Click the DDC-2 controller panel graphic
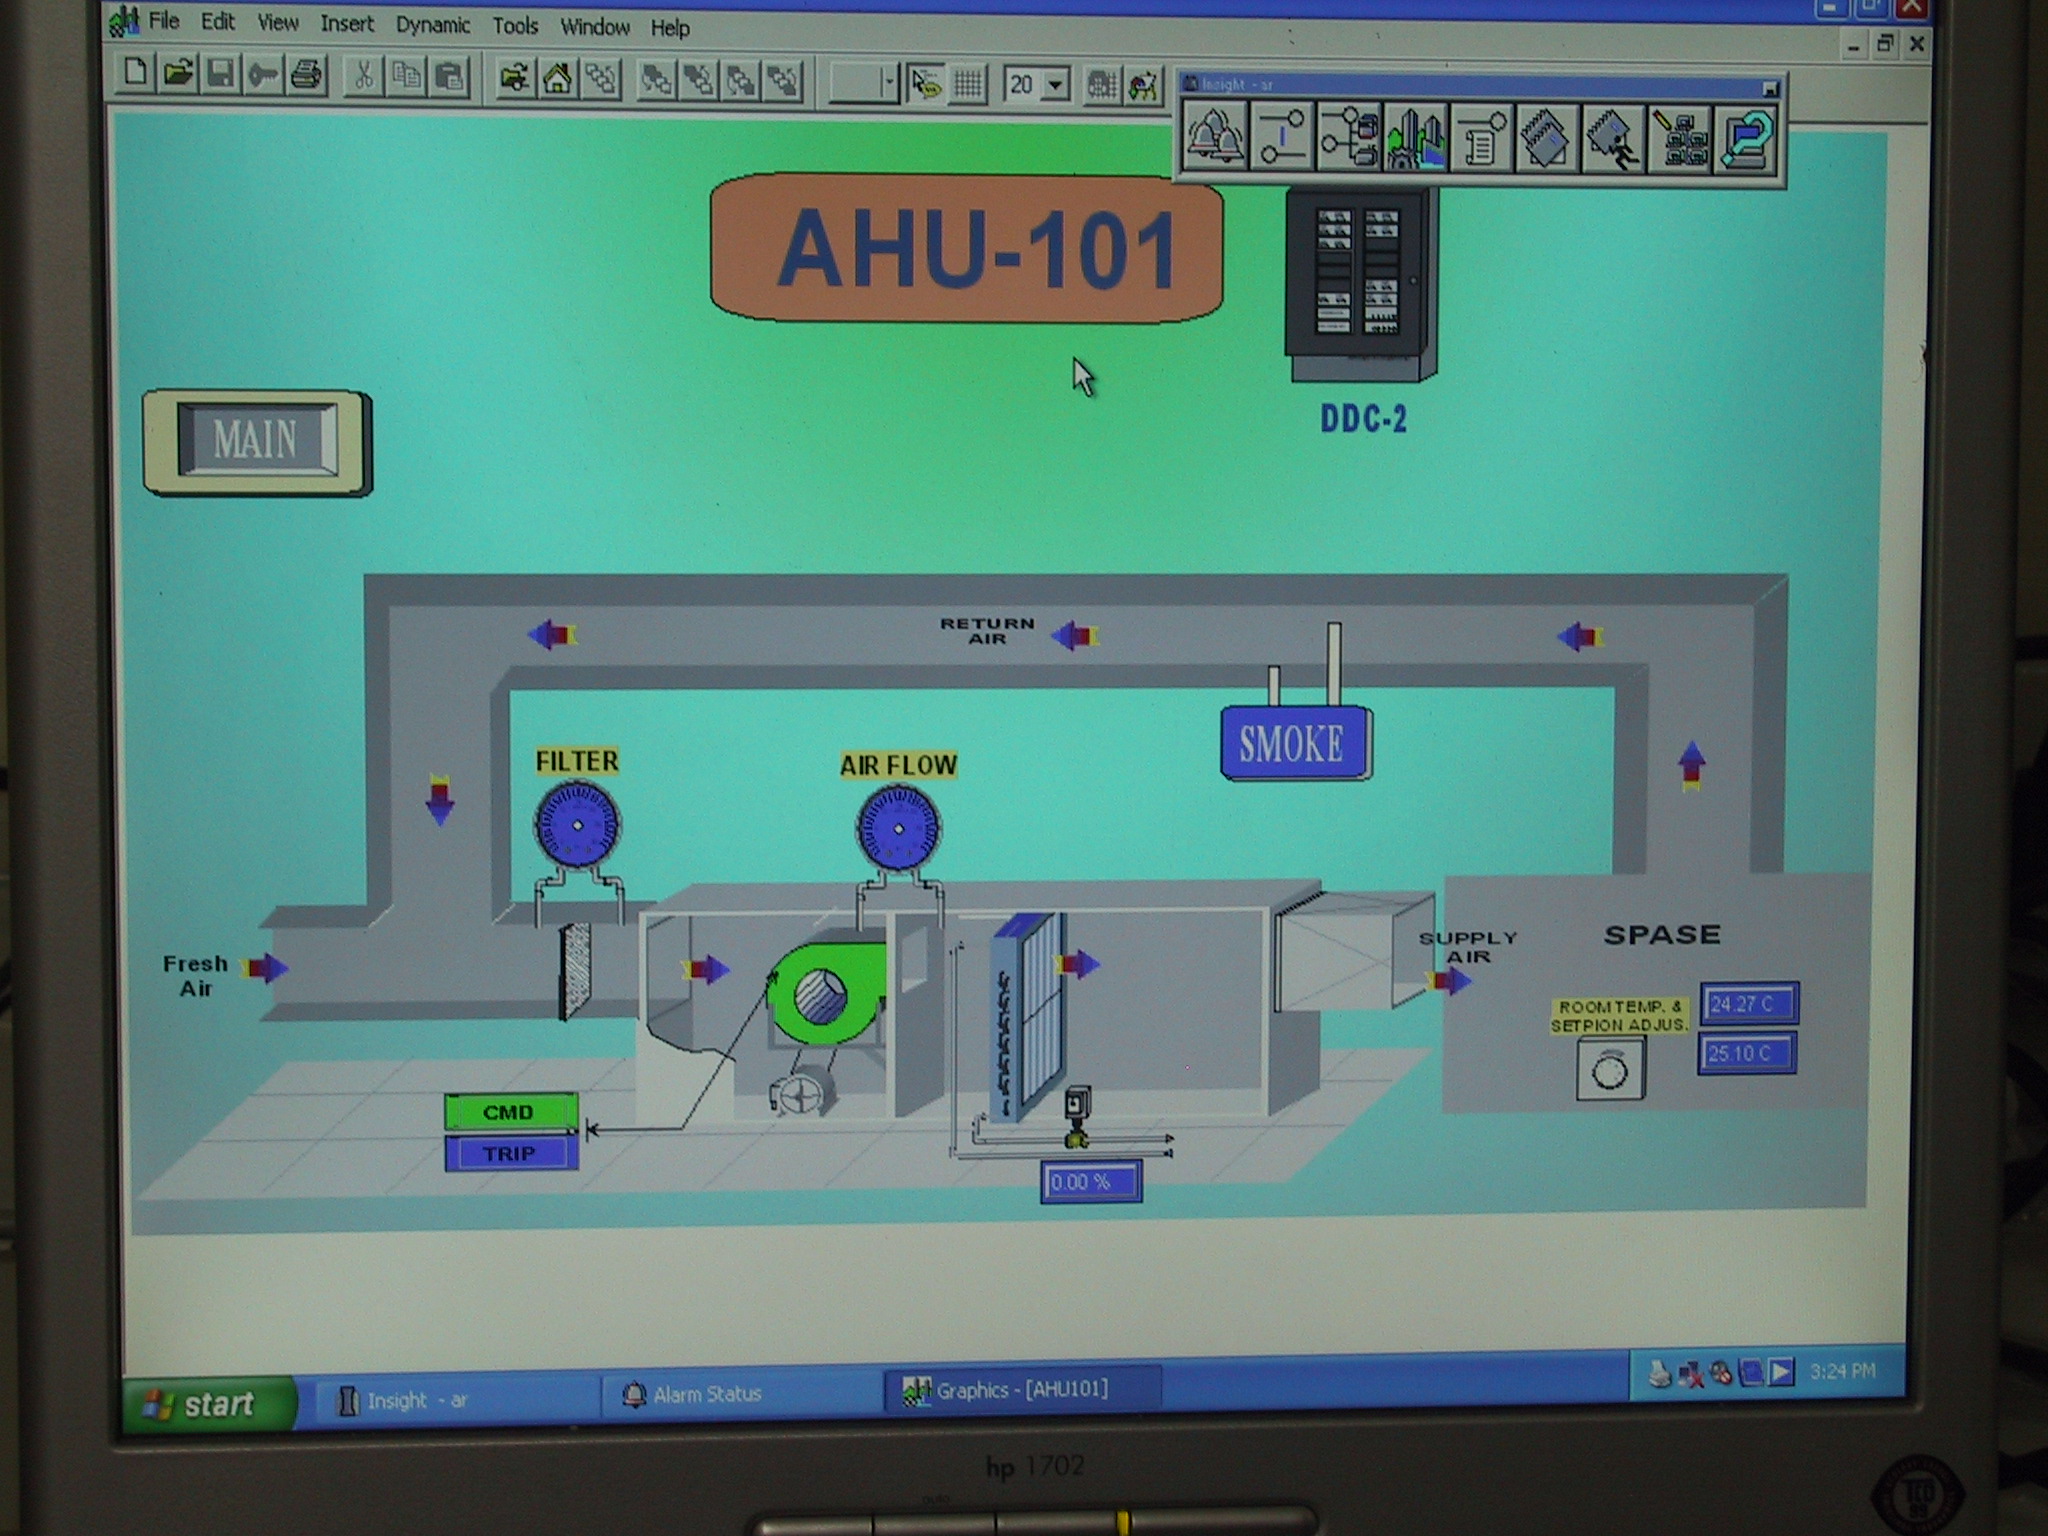Viewport: 2048px width, 1536px height. point(1361,285)
